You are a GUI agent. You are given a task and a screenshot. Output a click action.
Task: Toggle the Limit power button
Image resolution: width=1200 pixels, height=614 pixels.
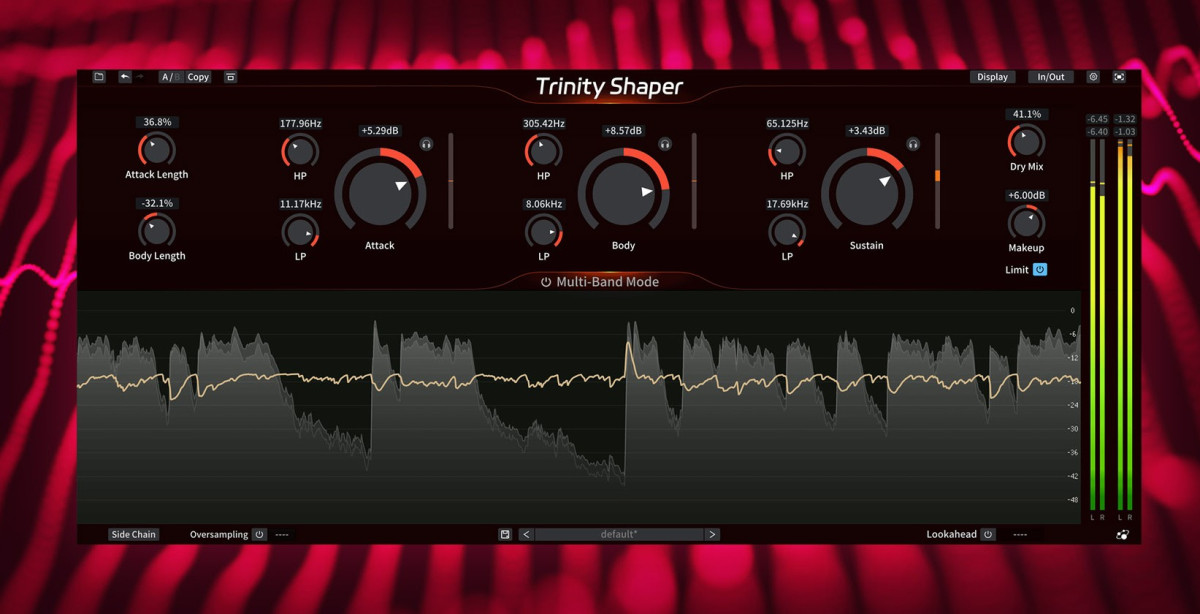pyautogui.click(x=1040, y=270)
